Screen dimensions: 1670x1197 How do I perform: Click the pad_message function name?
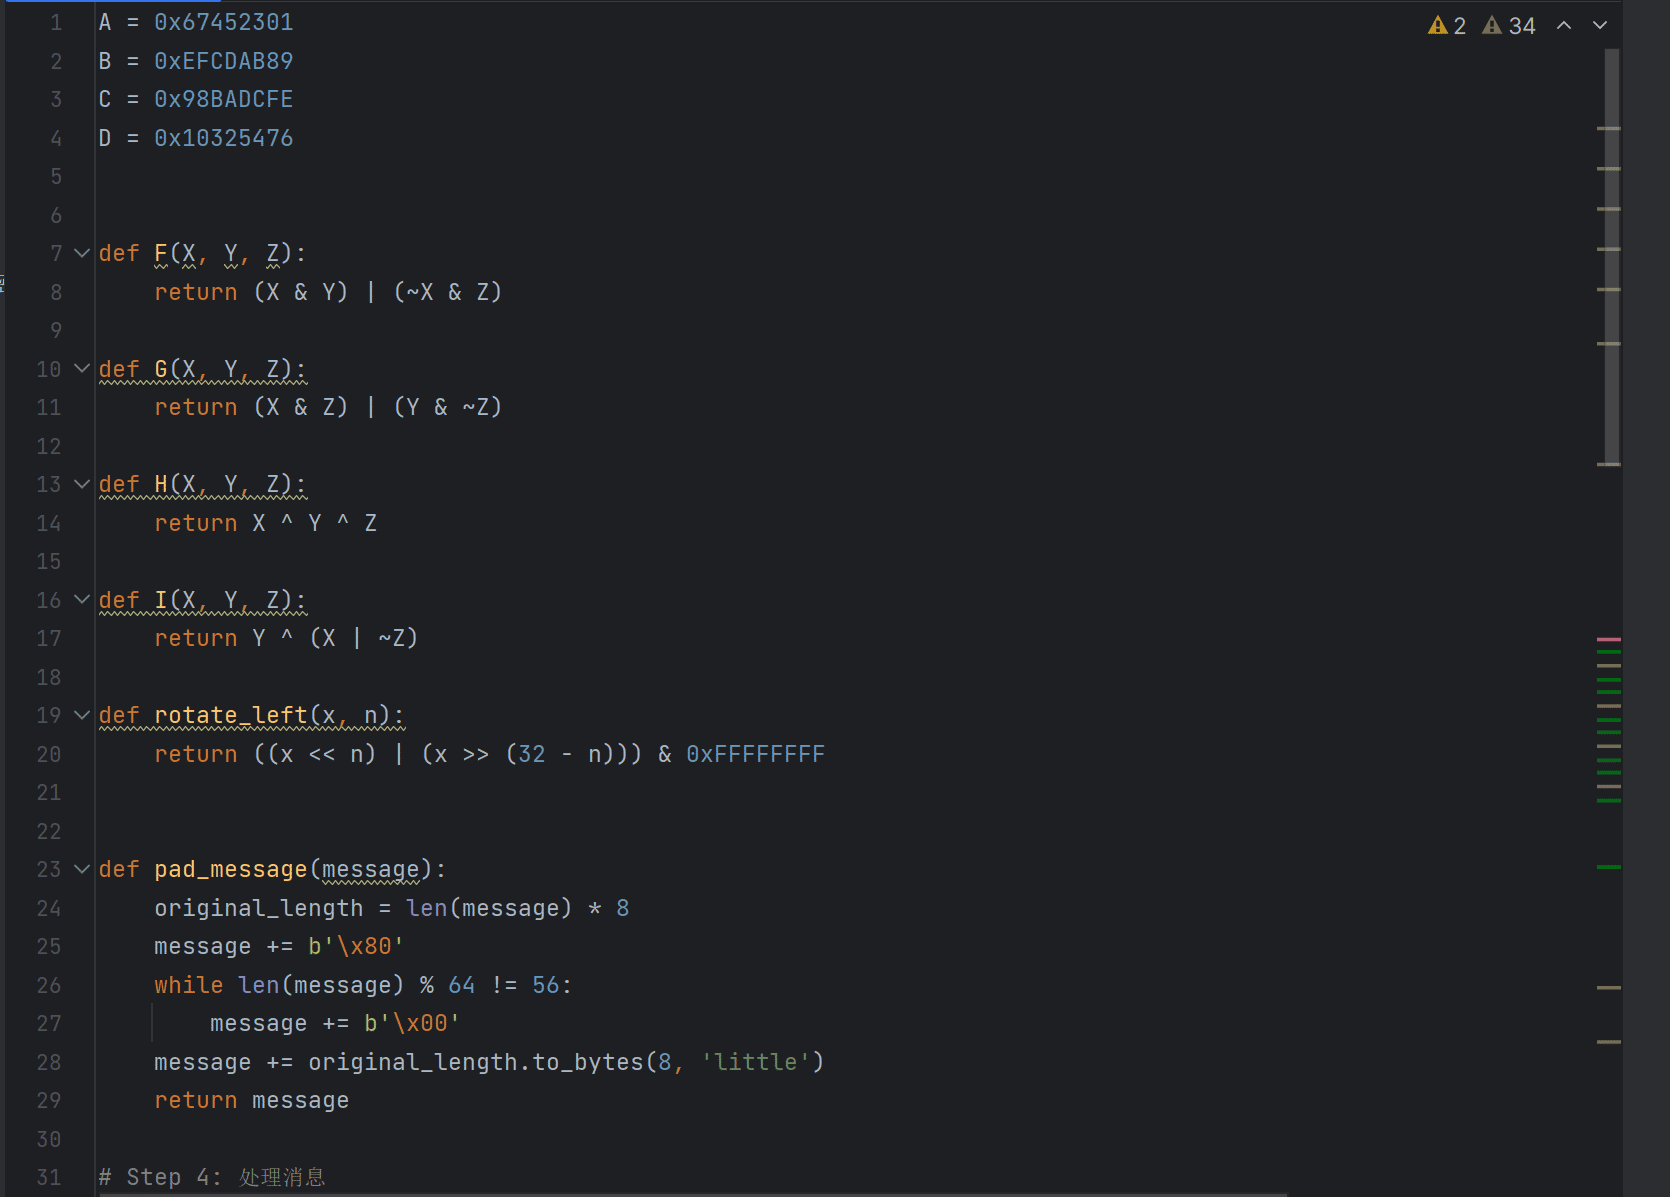point(230,870)
